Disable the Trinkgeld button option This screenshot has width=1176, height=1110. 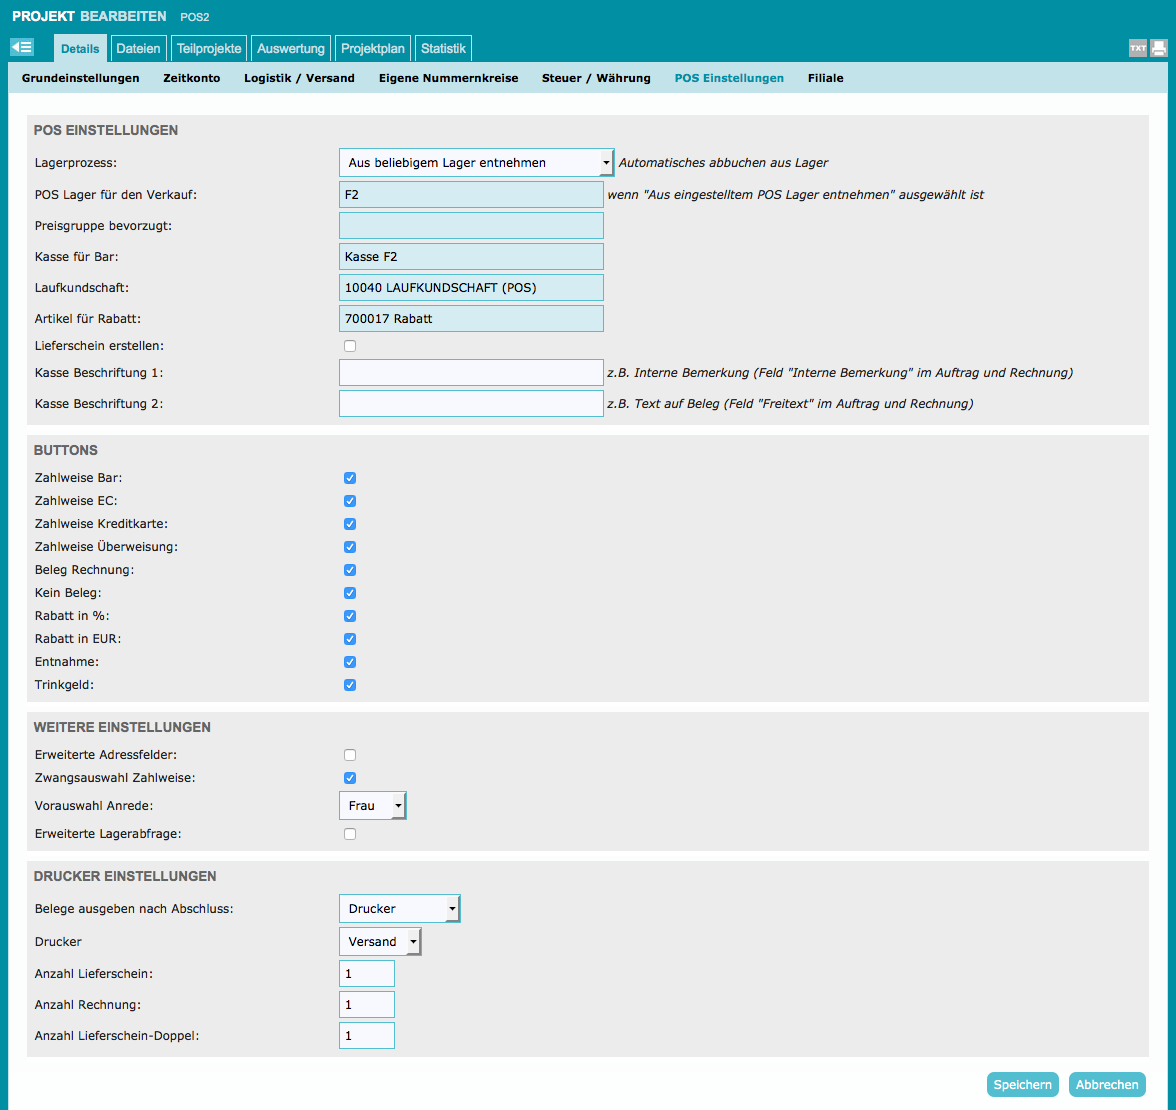pyautogui.click(x=350, y=685)
